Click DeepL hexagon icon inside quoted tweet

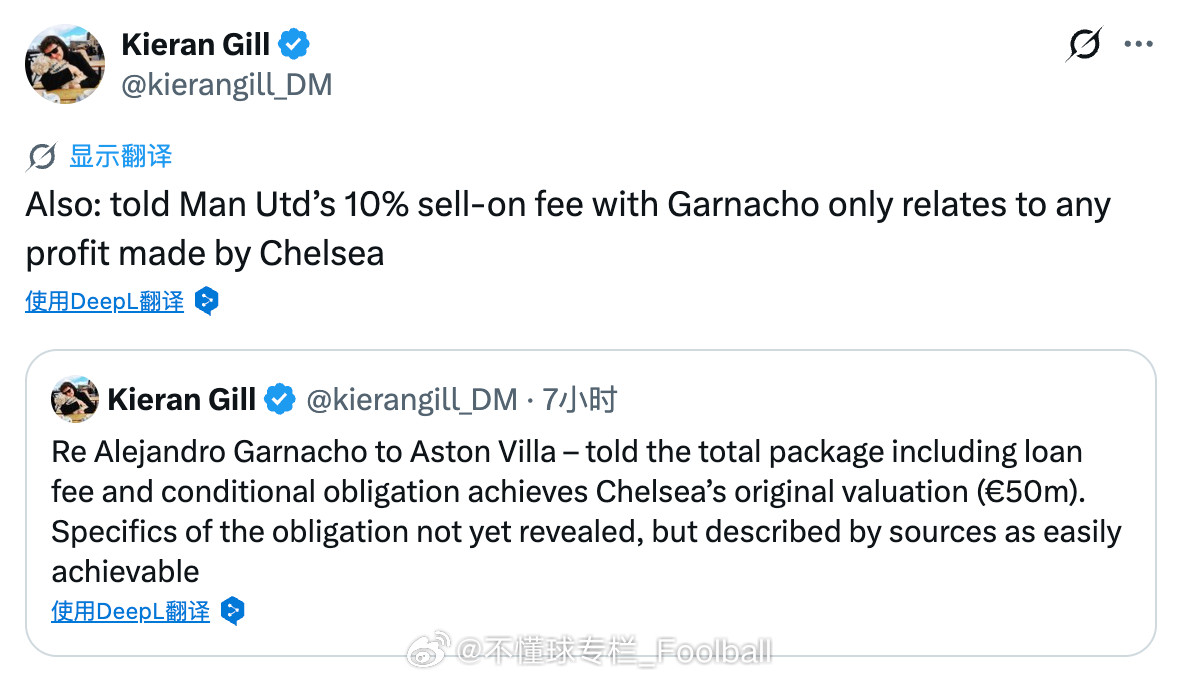(233, 611)
